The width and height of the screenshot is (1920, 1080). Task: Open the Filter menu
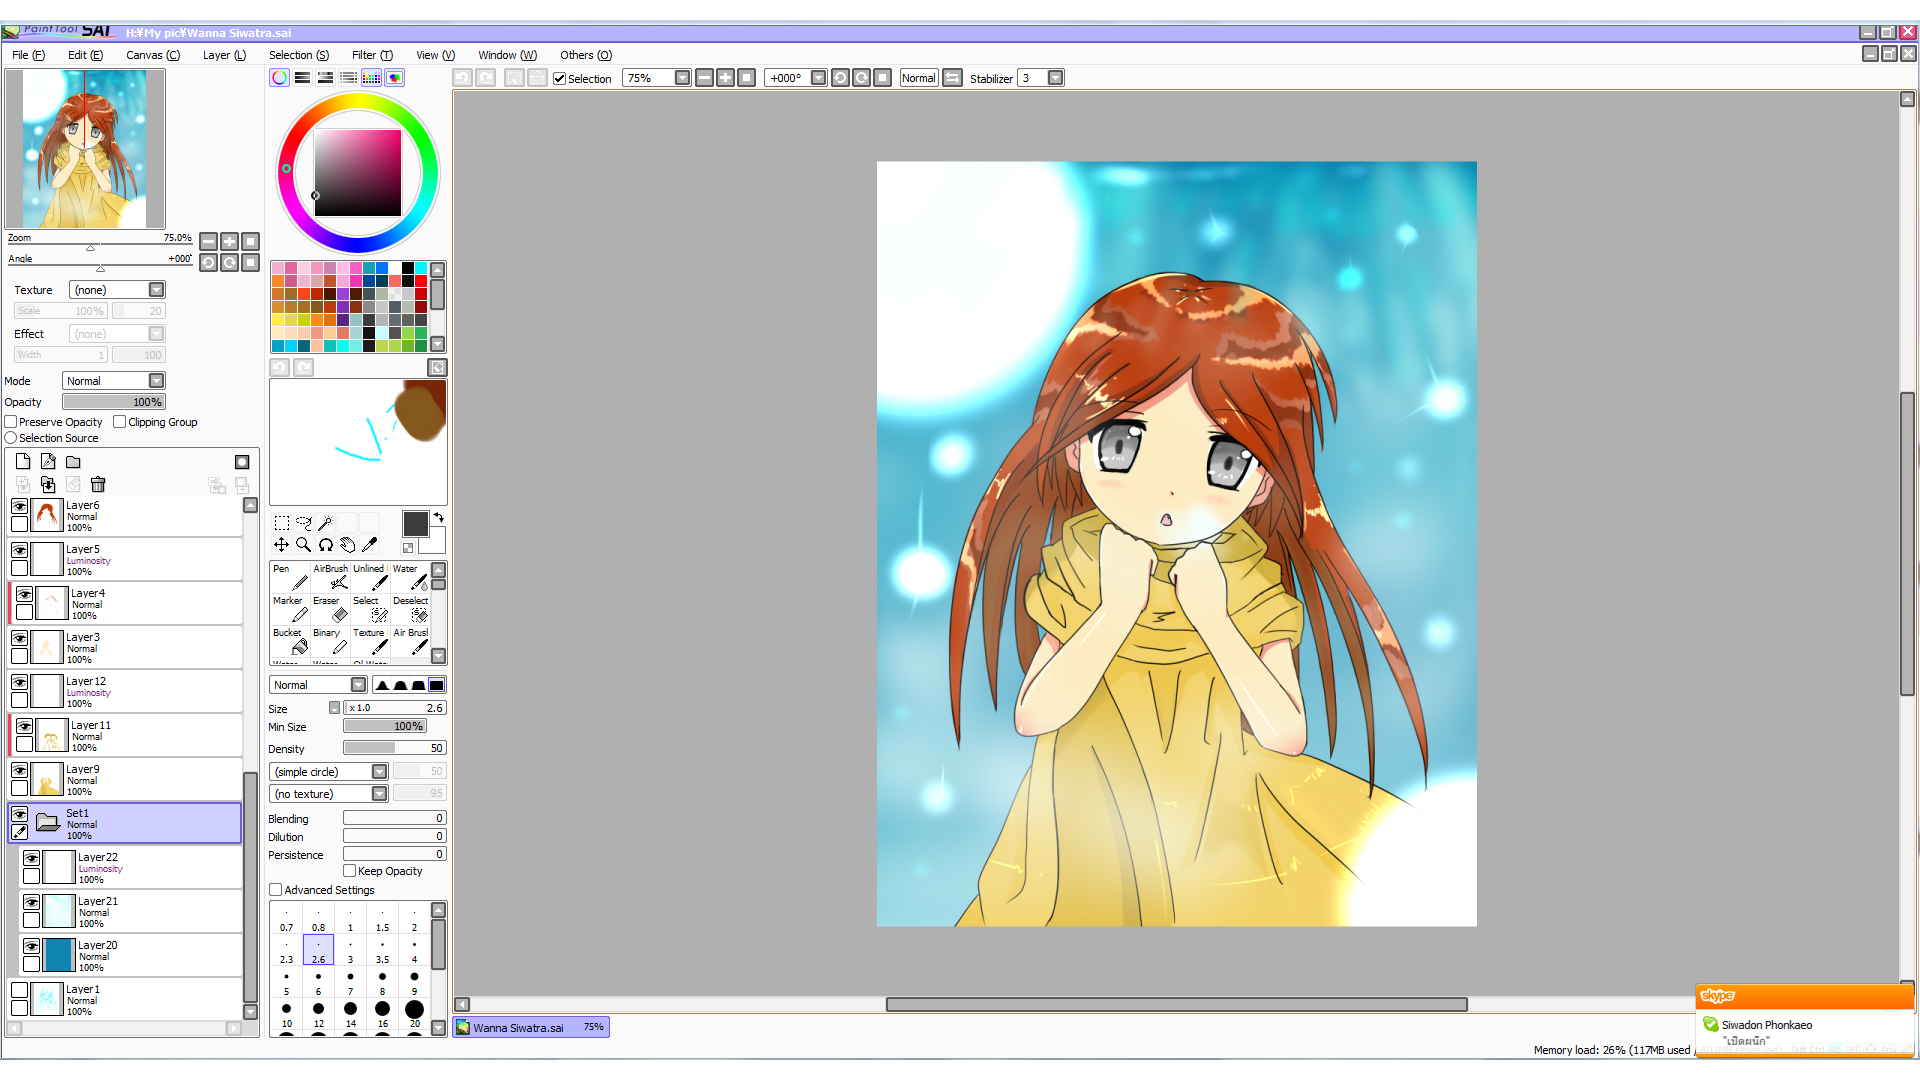point(372,55)
